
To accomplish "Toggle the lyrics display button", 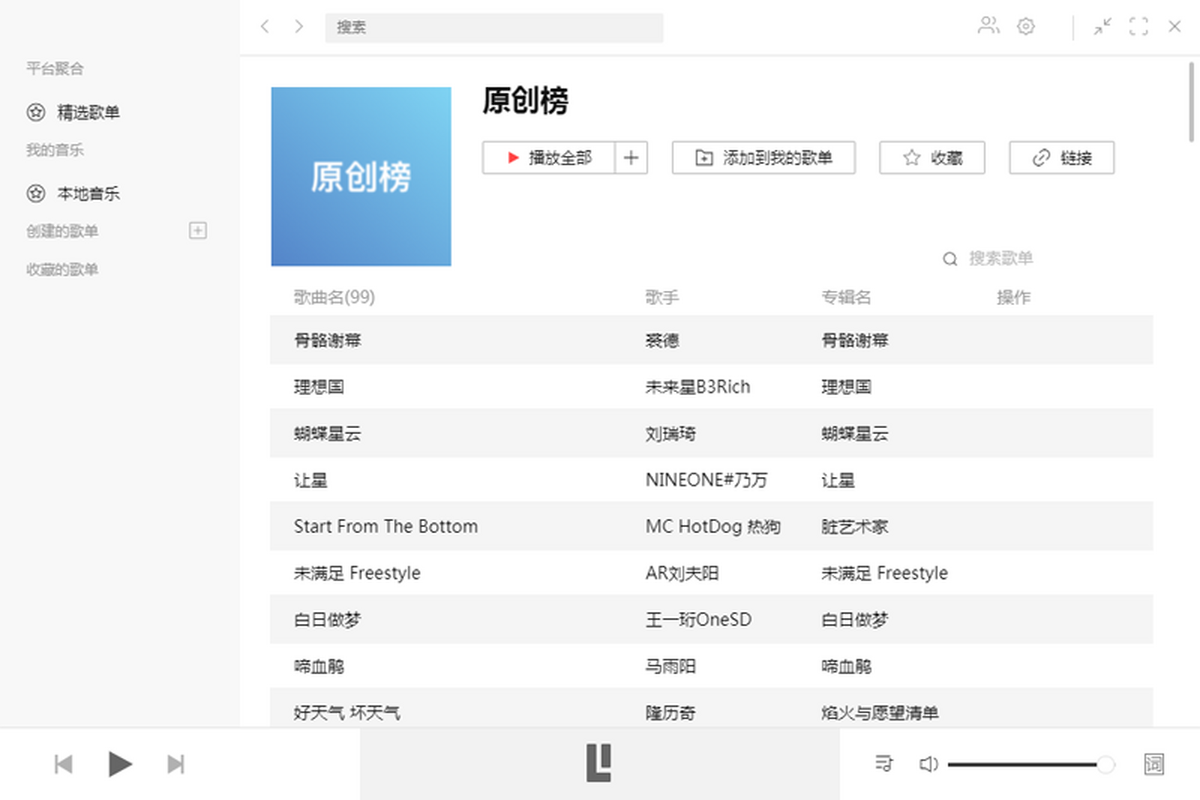I will 1154,764.
